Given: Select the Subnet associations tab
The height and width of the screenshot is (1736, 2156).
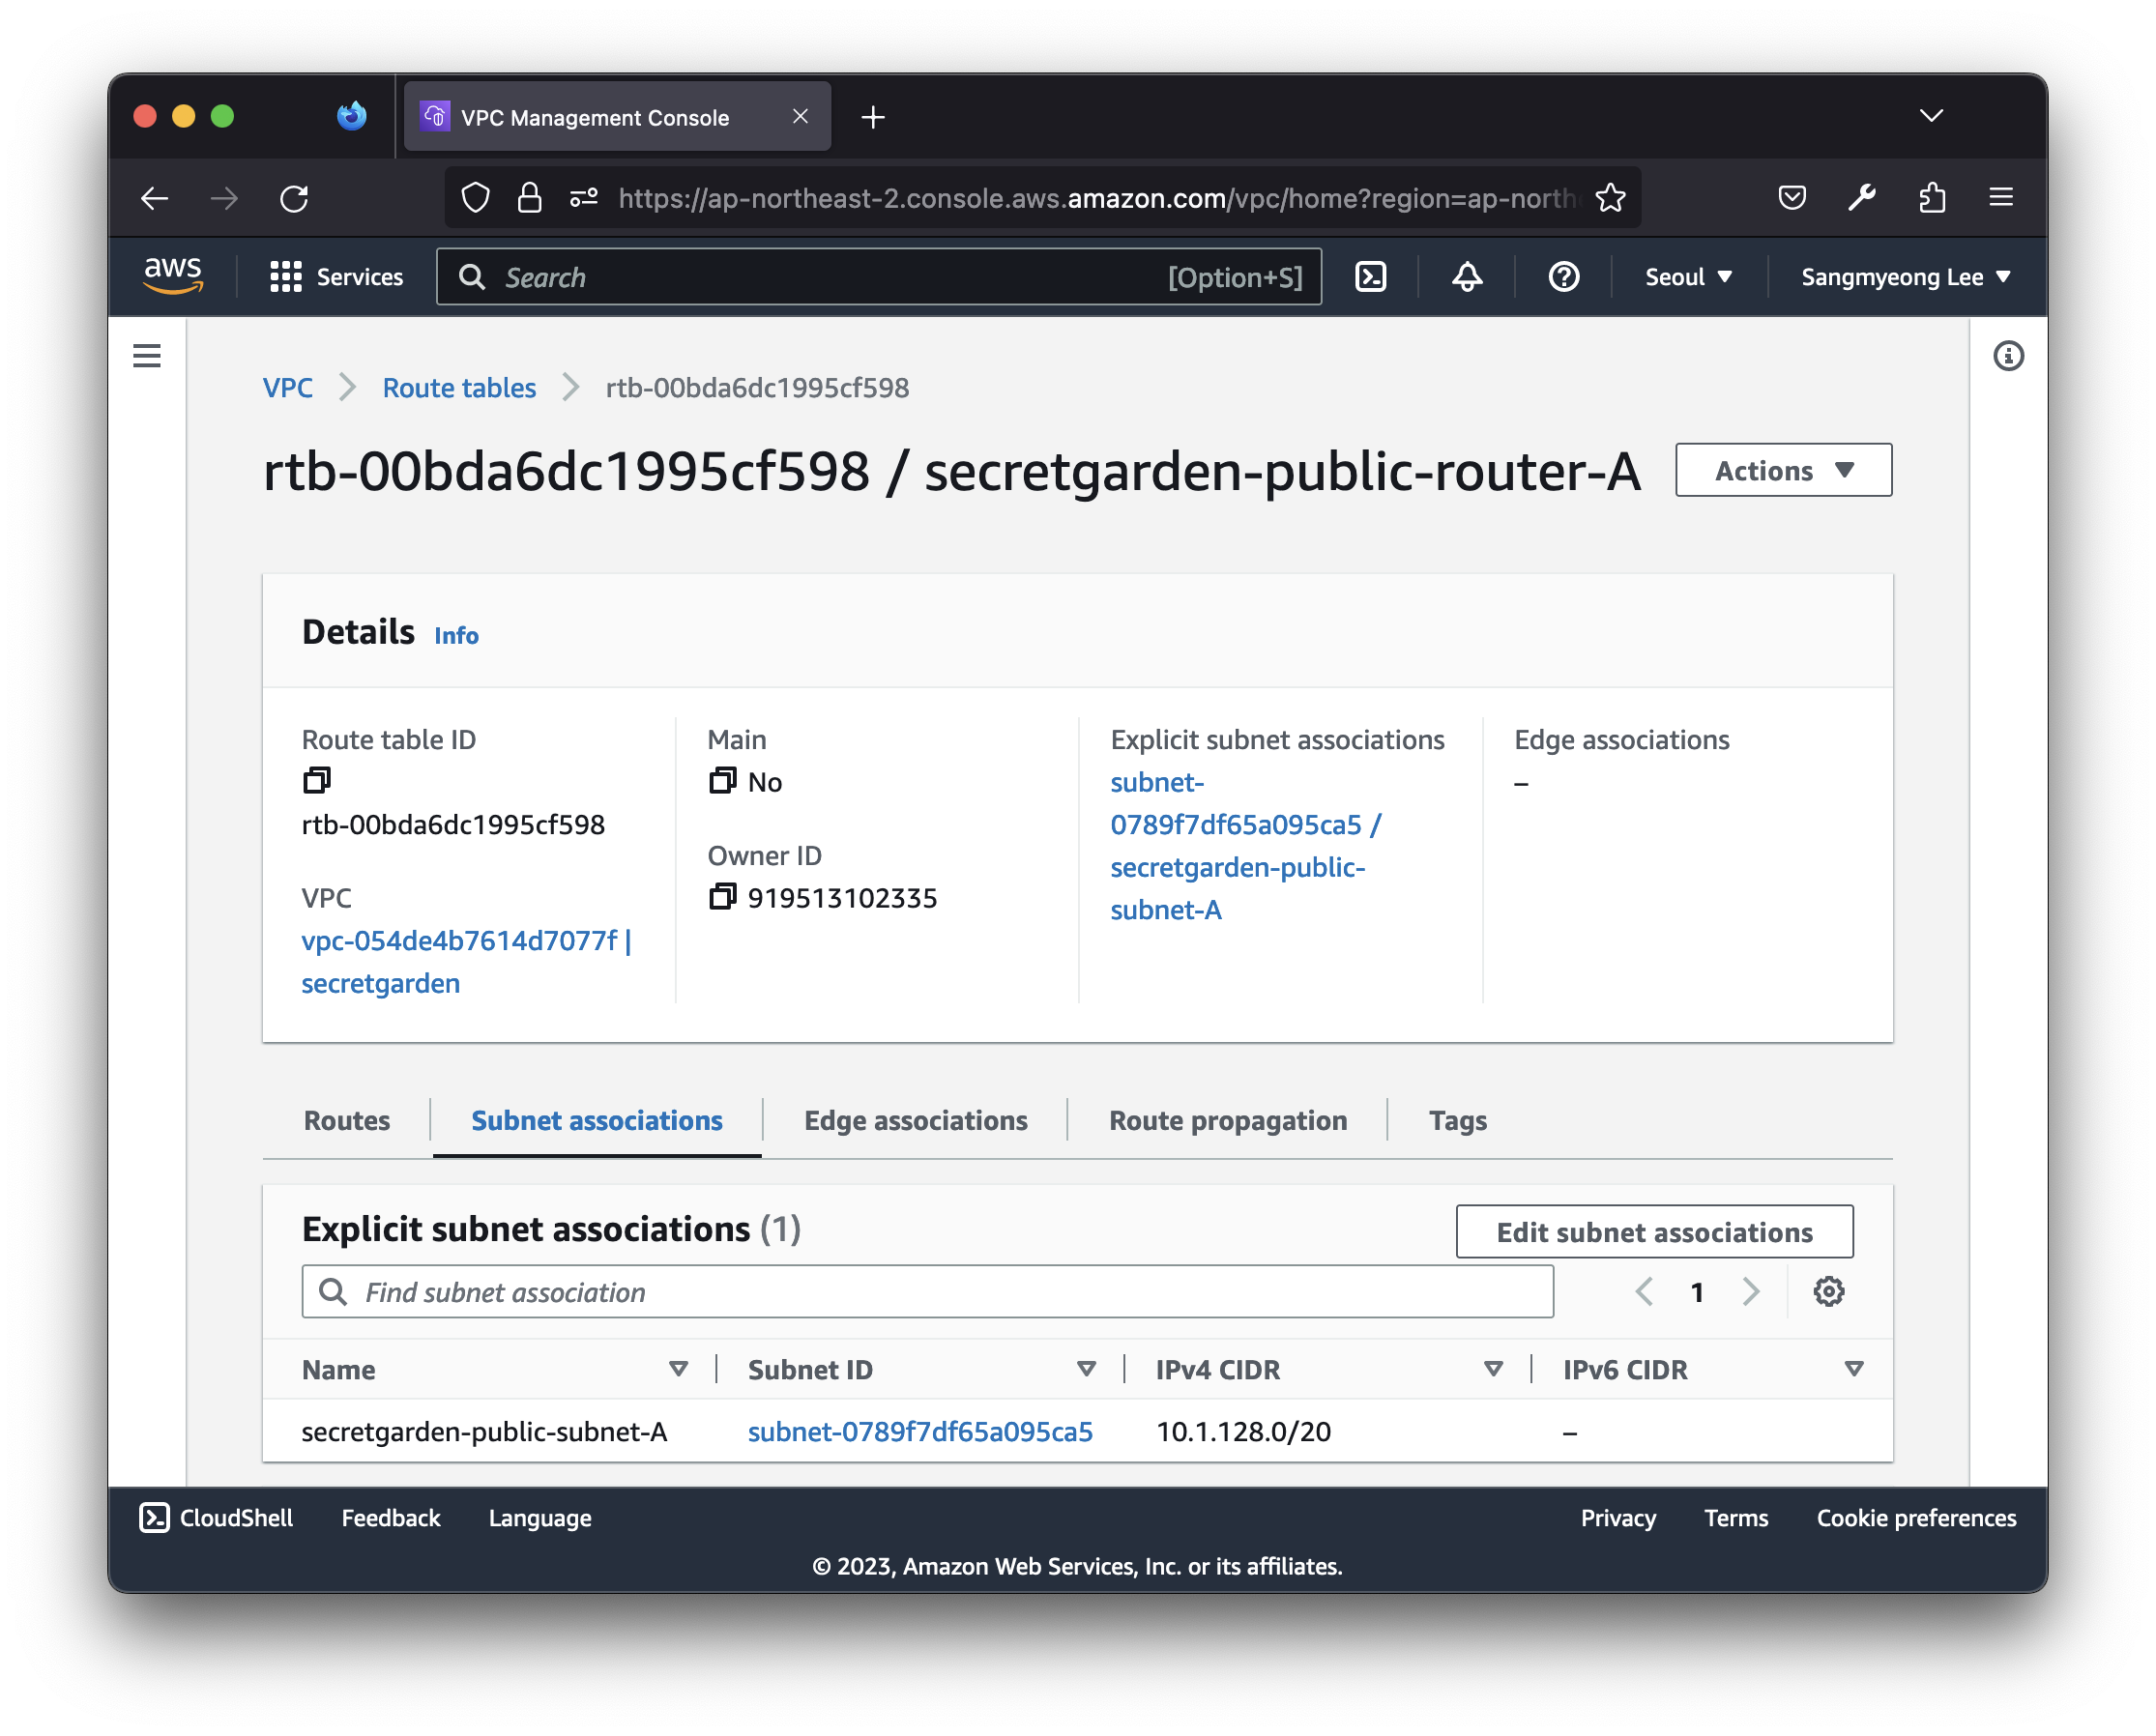Looking at the screenshot, I should 597,1120.
